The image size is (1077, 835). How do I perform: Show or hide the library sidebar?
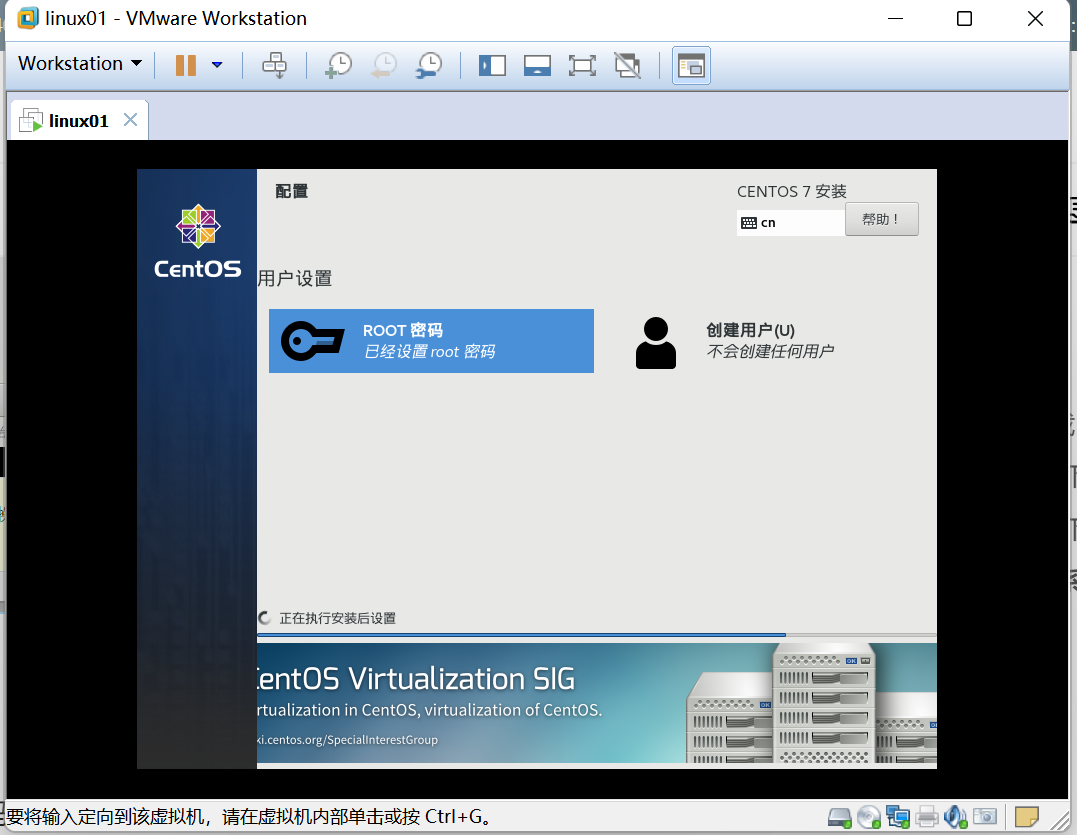click(x=492, y=66)
